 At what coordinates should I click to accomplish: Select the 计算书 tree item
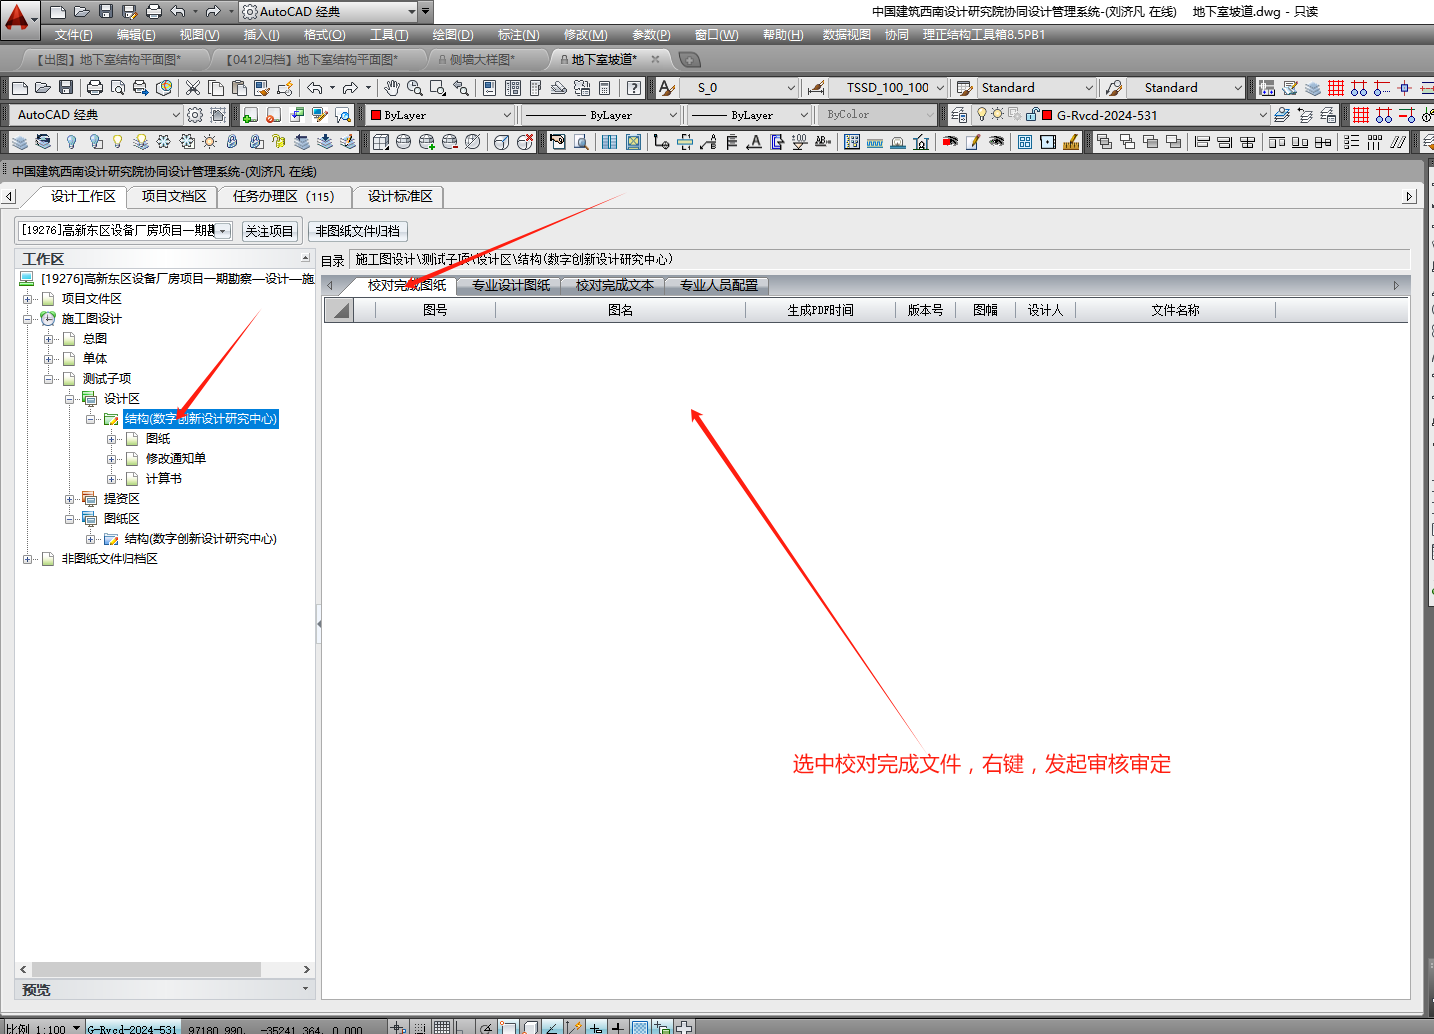tap(164, 479)
